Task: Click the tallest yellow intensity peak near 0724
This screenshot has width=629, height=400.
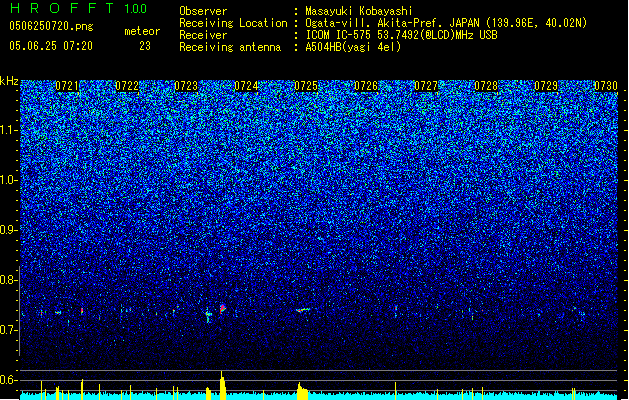Action: [x=222, y=385]
